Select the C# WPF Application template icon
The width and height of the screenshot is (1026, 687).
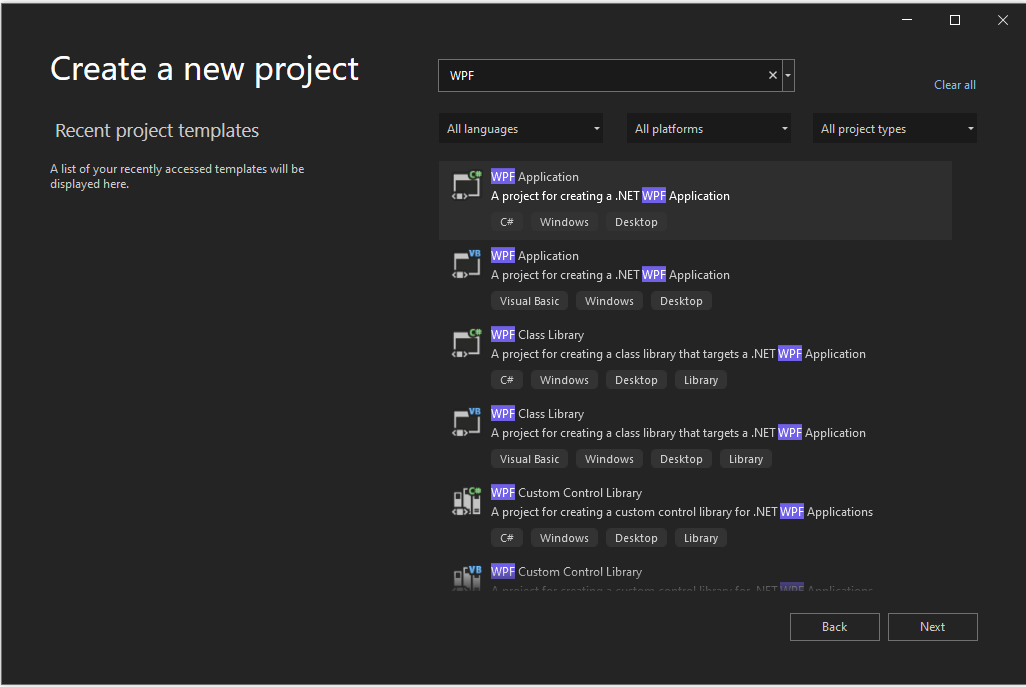466,185
